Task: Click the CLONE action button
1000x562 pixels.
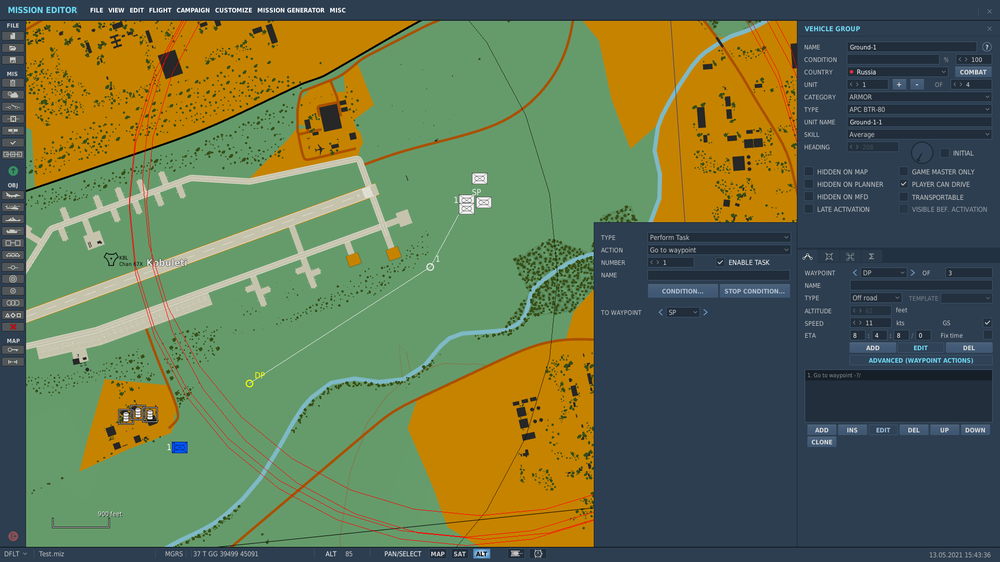Action: coord(821,442)
